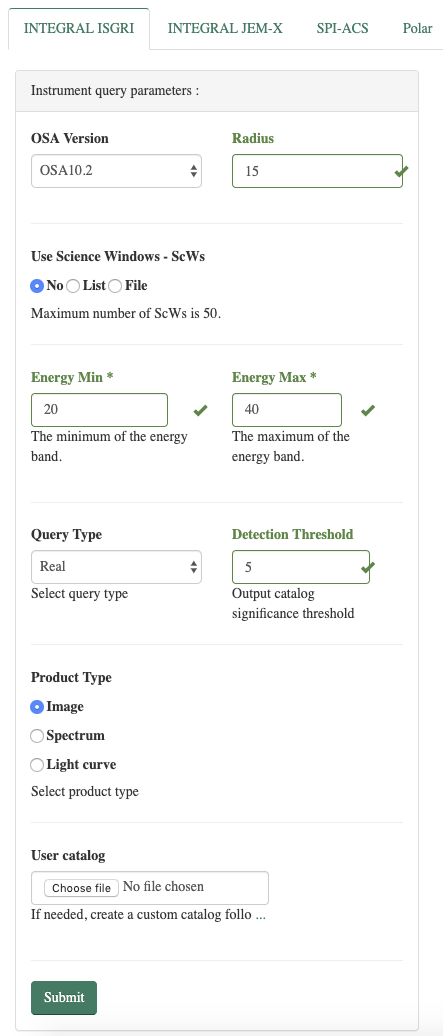Screen dimensions: 443x1036
Task: Open the Polar tab
Action: pos(418,28)
